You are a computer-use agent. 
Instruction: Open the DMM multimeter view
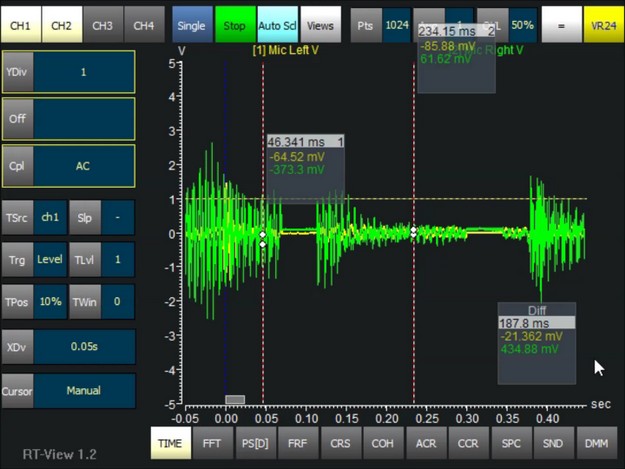[x=596, y=442]
